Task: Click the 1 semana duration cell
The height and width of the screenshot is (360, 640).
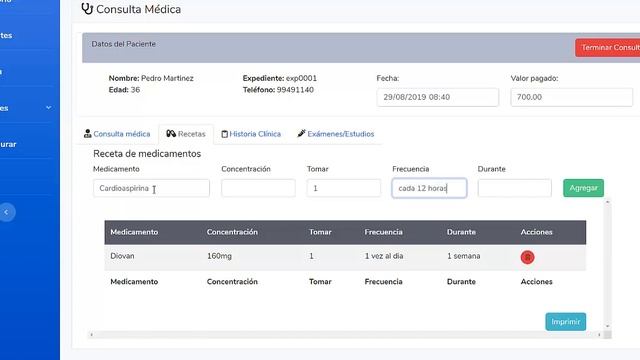Action: click(x=463, y=256)
